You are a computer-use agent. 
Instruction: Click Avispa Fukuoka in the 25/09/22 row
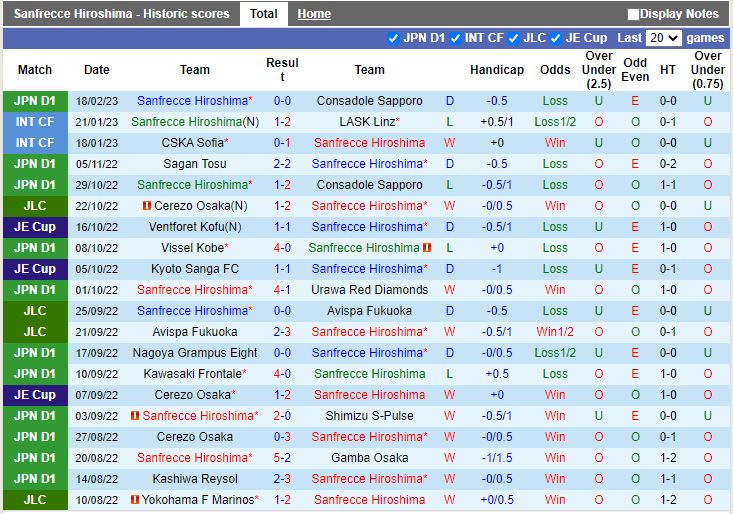click(369, 311)
